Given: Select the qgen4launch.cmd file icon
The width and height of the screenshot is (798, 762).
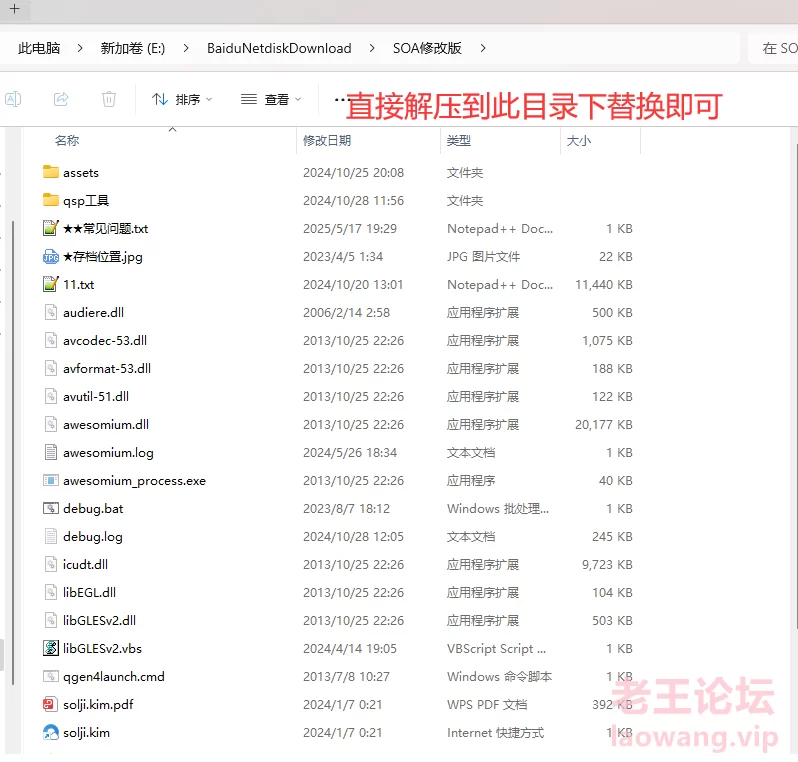Looking at the screenshot, I should (x=50, y=676).
